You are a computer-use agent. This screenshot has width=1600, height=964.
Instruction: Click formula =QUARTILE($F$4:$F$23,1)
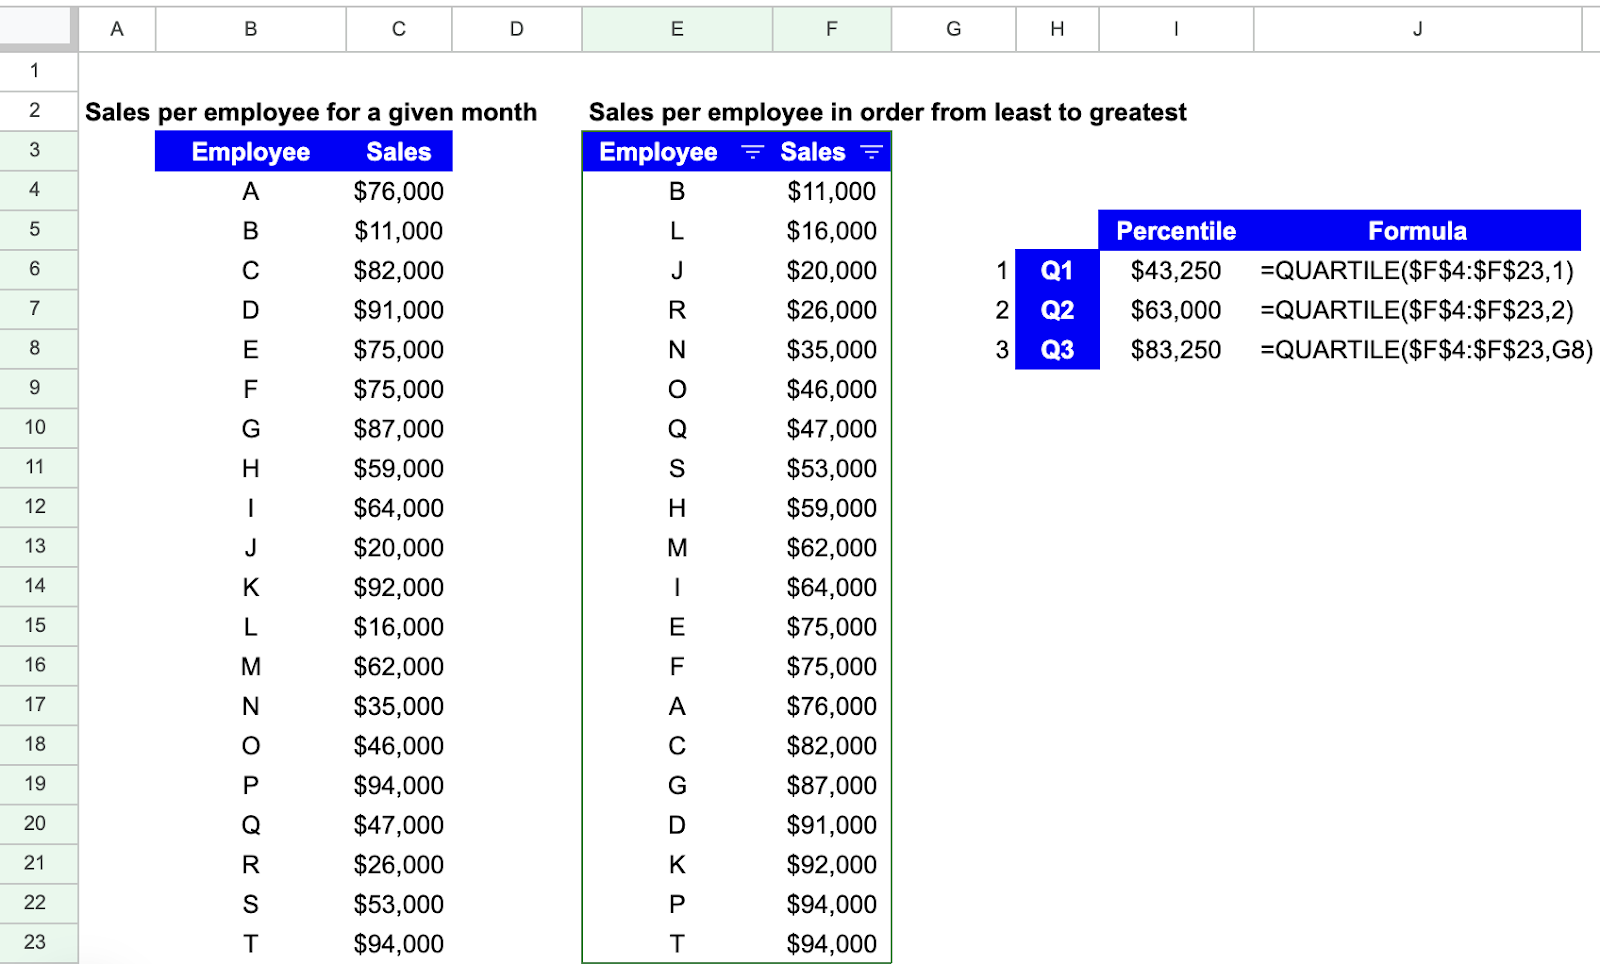click(1417, 270)
